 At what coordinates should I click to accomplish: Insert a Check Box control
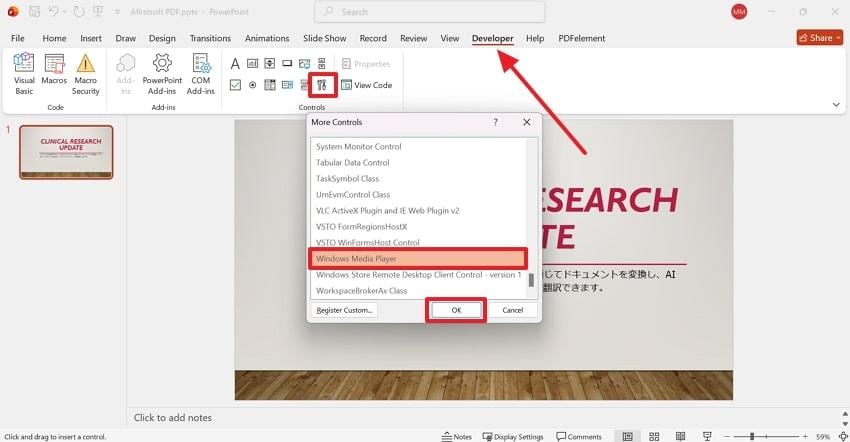click(x=235, y=85)
